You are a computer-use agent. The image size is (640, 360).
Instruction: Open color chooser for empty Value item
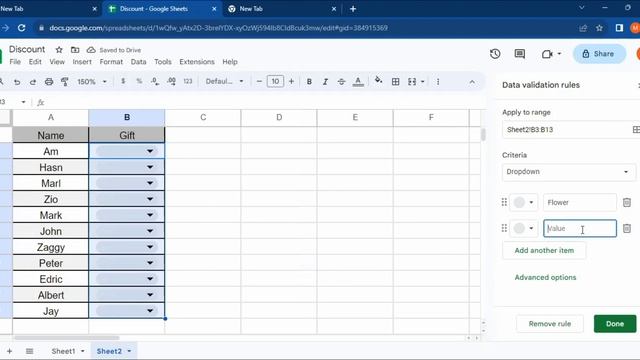524,228
